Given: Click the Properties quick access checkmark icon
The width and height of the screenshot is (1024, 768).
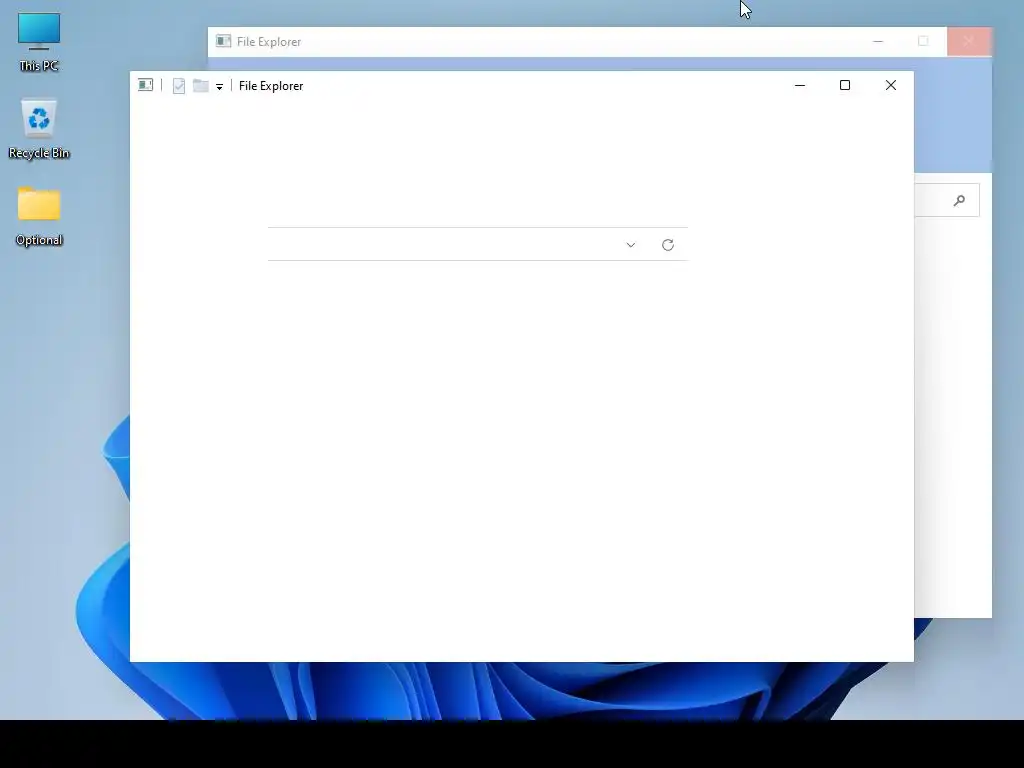Looking at the screenshot, I should (178, 86).
